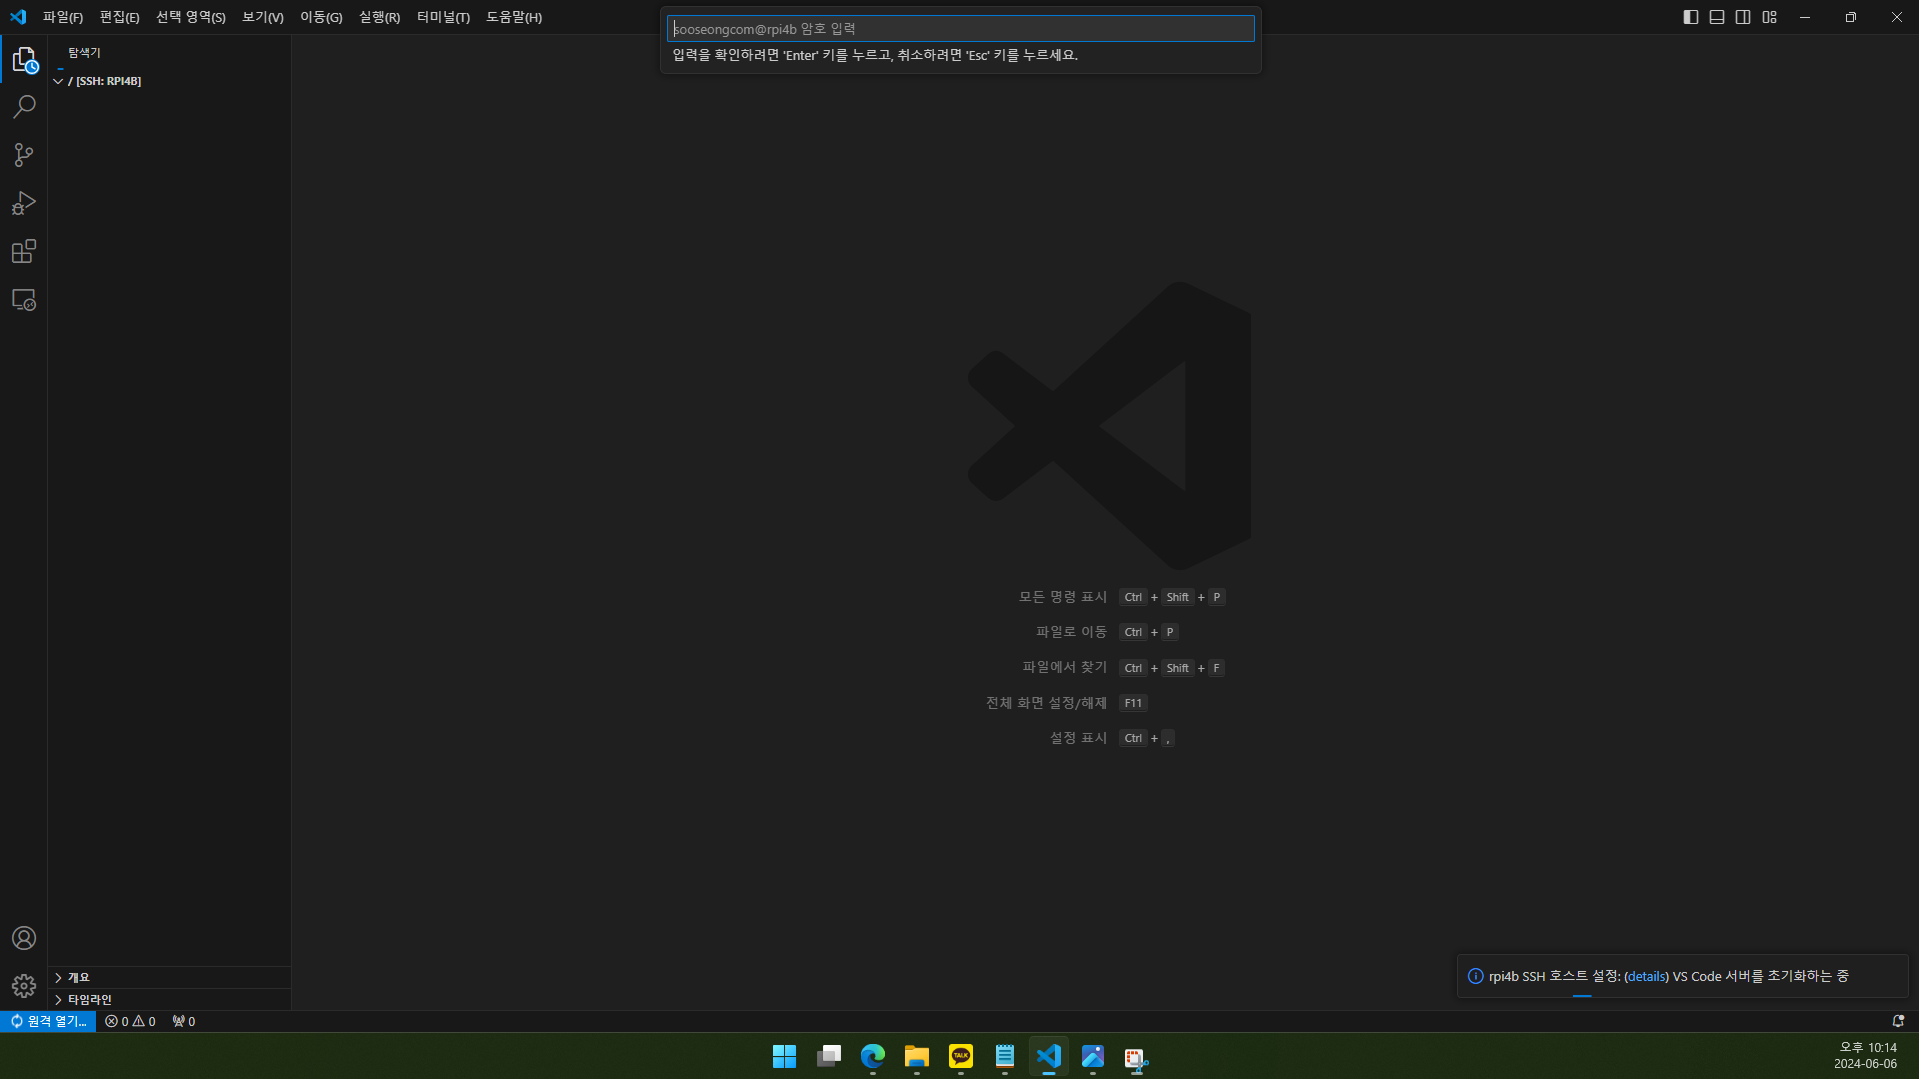Open the 파일(F) menu

[63, 17]
